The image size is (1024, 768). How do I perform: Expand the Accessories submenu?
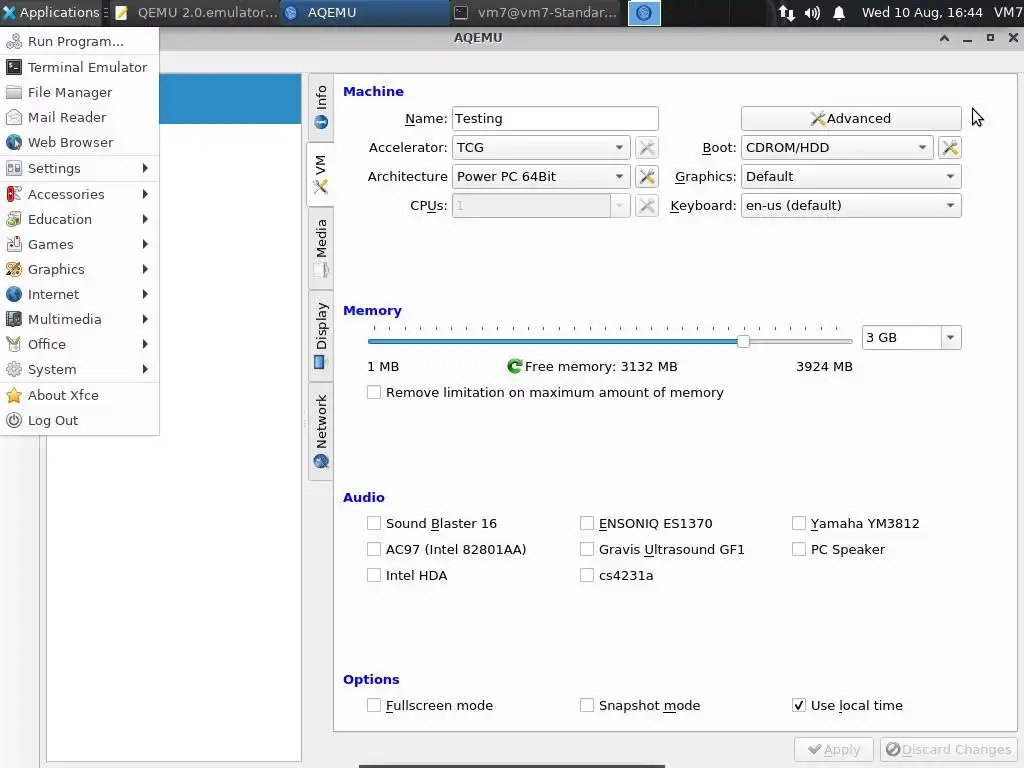click(x=79, y=195)
